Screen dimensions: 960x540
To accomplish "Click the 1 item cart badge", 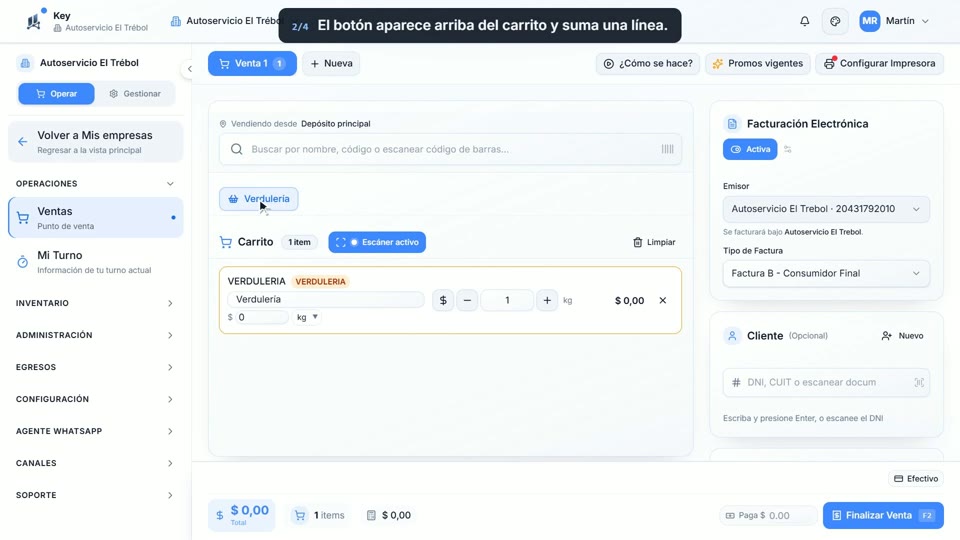I will point(299,242).
